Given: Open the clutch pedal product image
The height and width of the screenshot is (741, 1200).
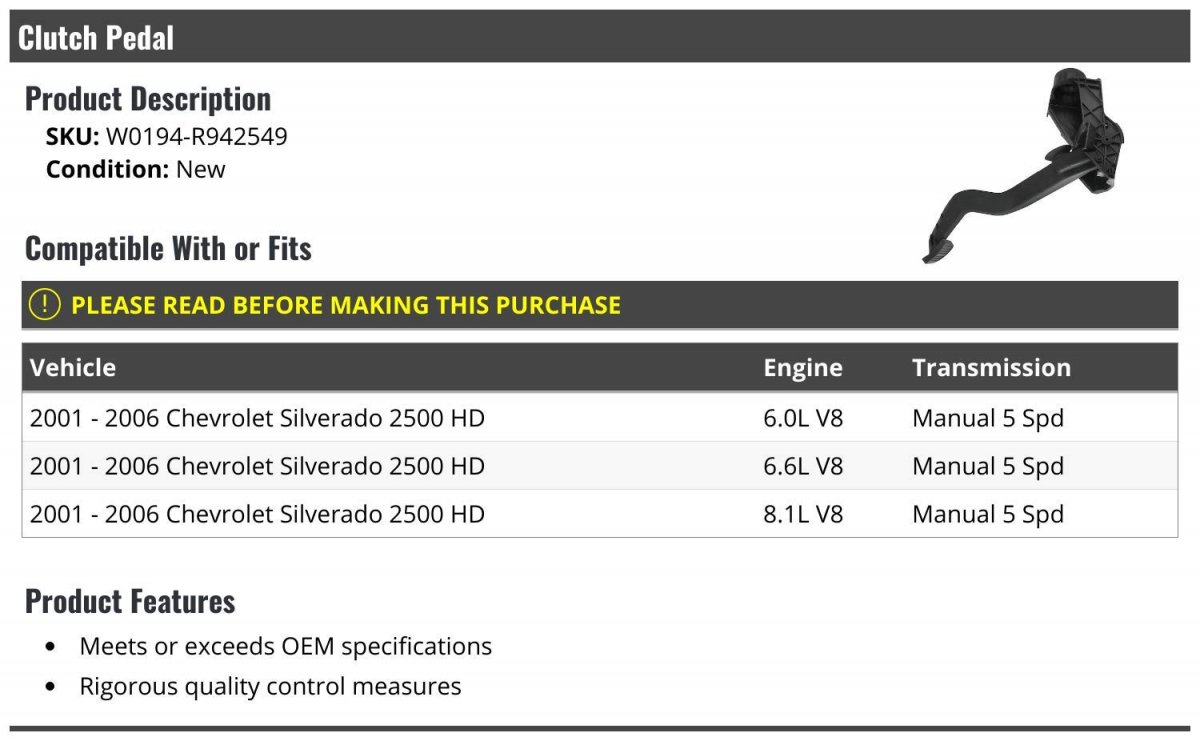Looking at the screenshot, I should [1024, 166].
